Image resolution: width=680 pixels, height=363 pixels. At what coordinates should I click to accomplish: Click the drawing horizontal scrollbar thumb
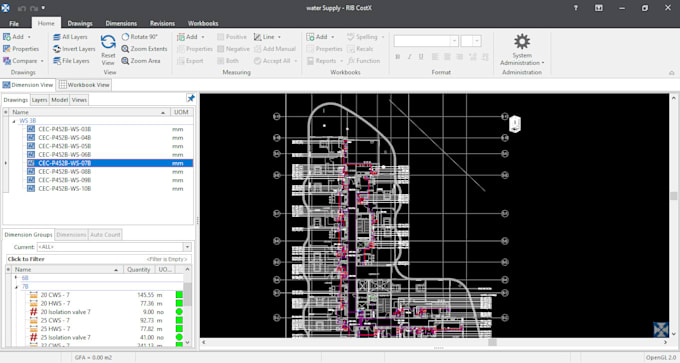point(492,343)
